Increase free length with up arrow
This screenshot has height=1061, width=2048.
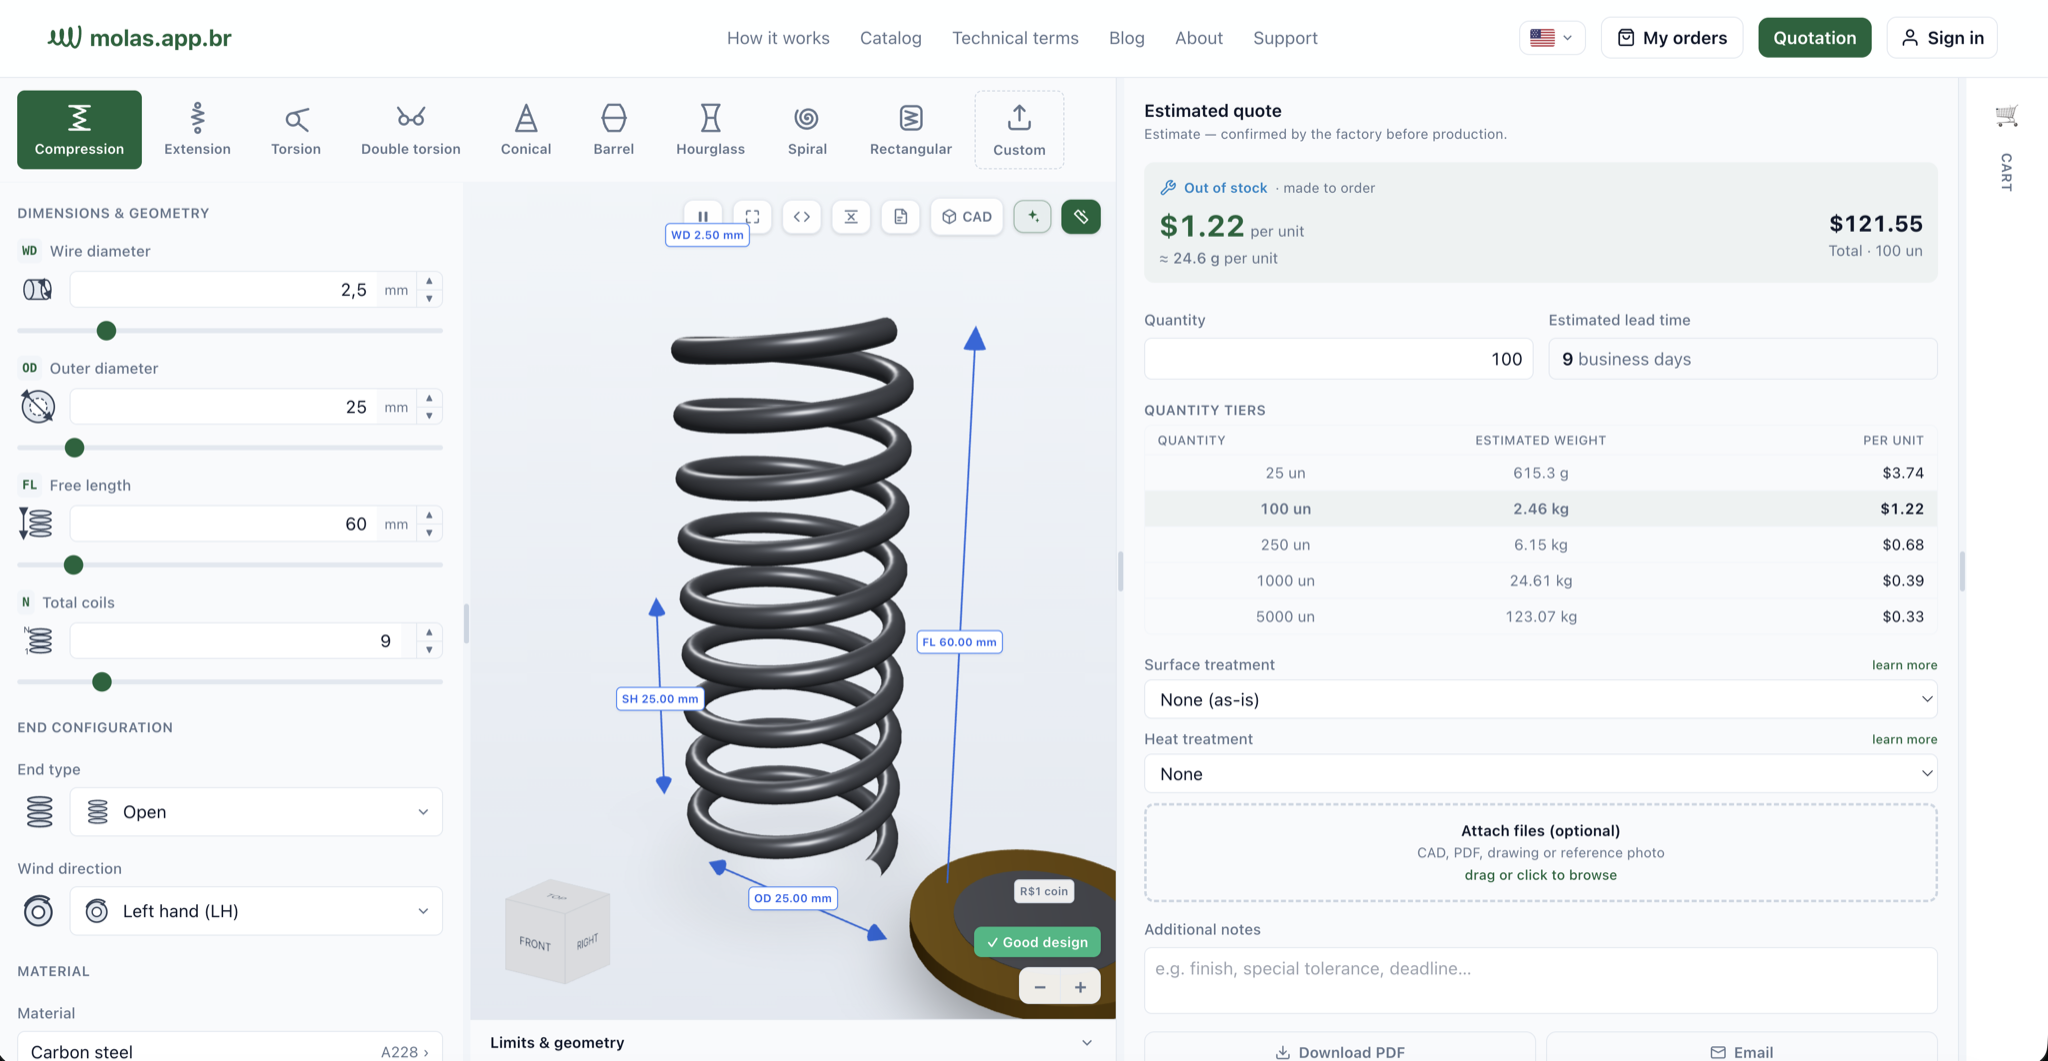pos(429,515)
